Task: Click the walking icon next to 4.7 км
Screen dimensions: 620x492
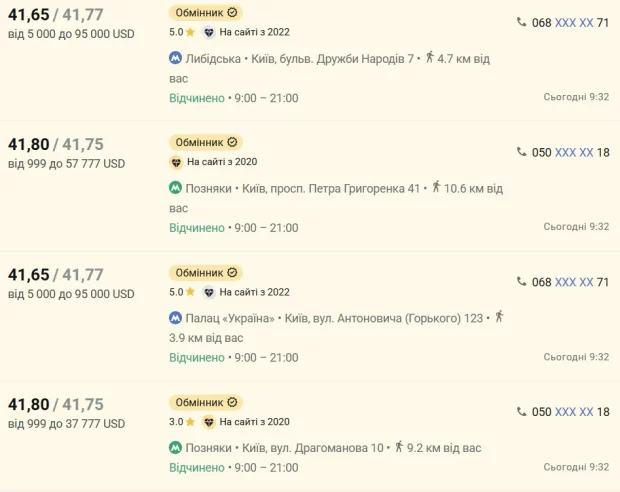Action: [x=429, y=57]
